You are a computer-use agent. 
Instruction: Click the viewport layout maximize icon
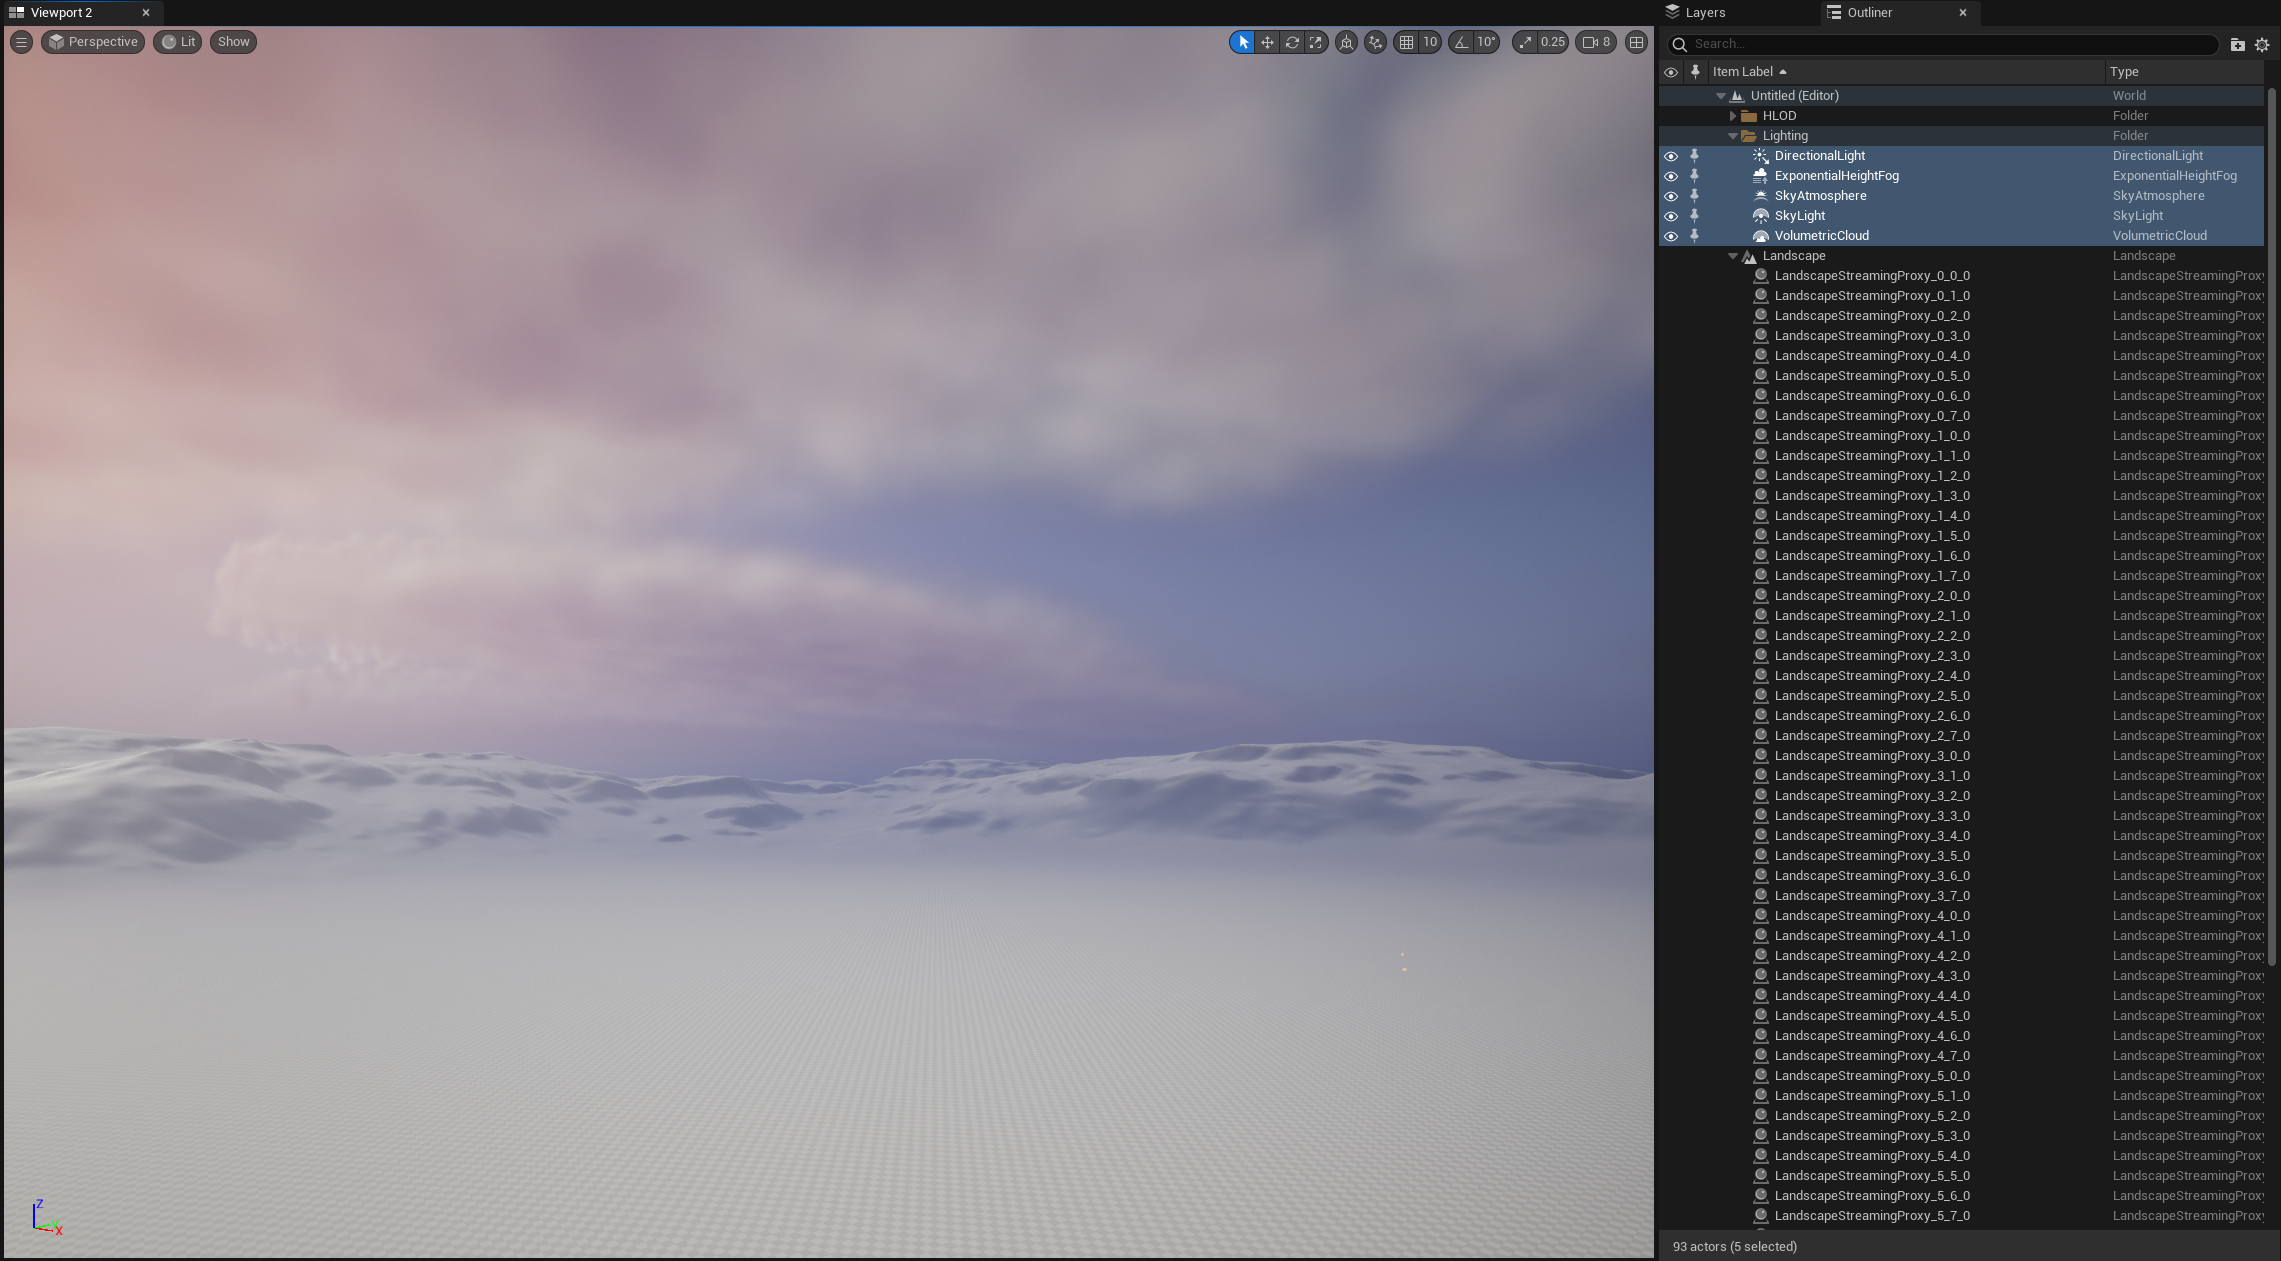click(x=1636, y=42)
